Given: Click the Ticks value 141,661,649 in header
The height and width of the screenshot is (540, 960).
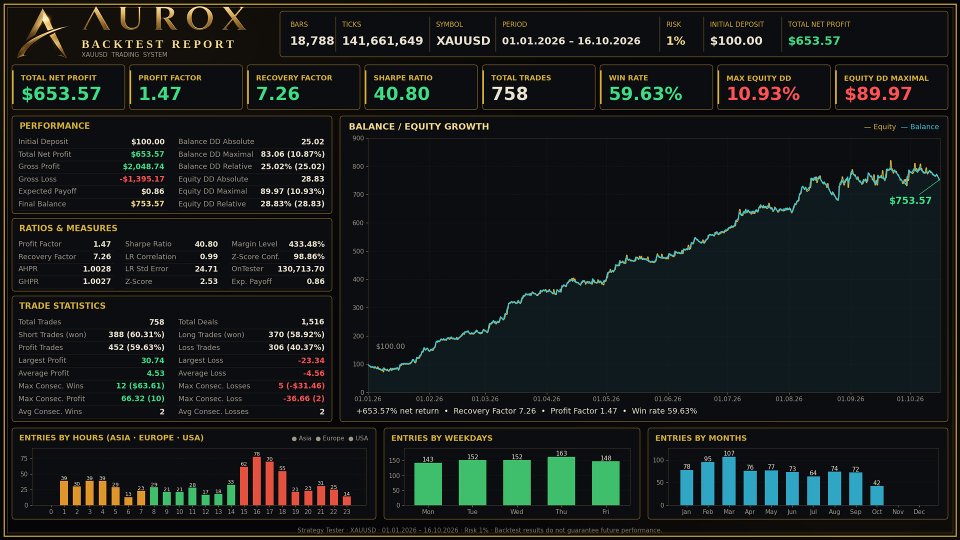Looking at the screenshot, I should [x=382, y=41].
